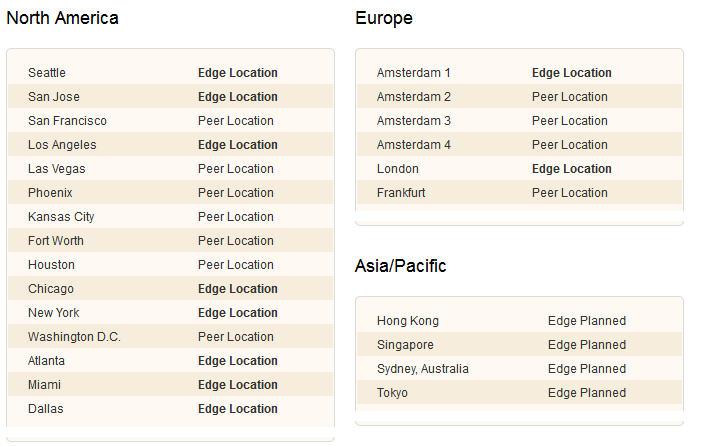Screen dimensions: 702x446
Task: Select Washington D.C. entry
Action: (74, 337)
